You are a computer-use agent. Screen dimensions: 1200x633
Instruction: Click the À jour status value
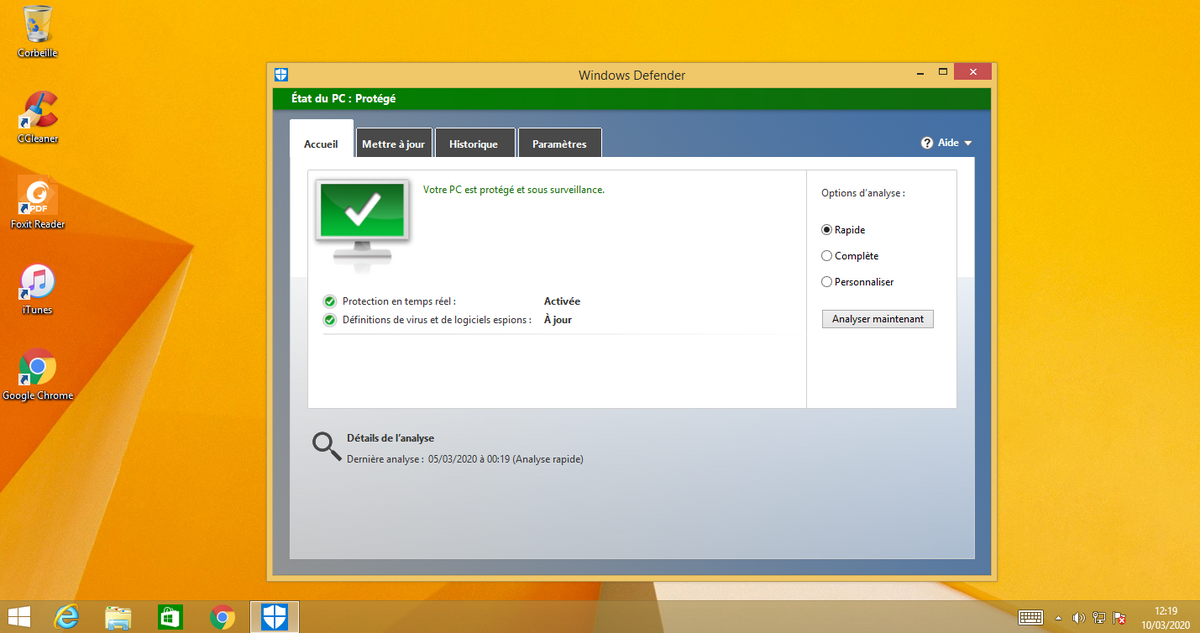(x=558, y=320)
